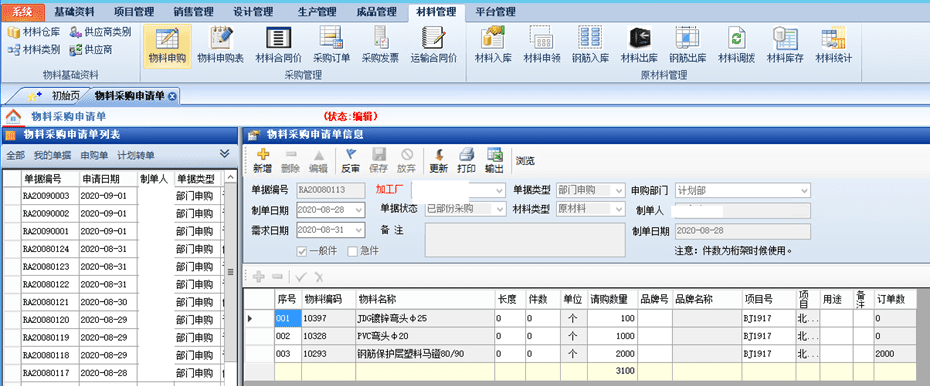The width and height of the screenshot is (930, 386).
Task: Switch to the 生产管理 ribbon tab
Action: (315, 12)
